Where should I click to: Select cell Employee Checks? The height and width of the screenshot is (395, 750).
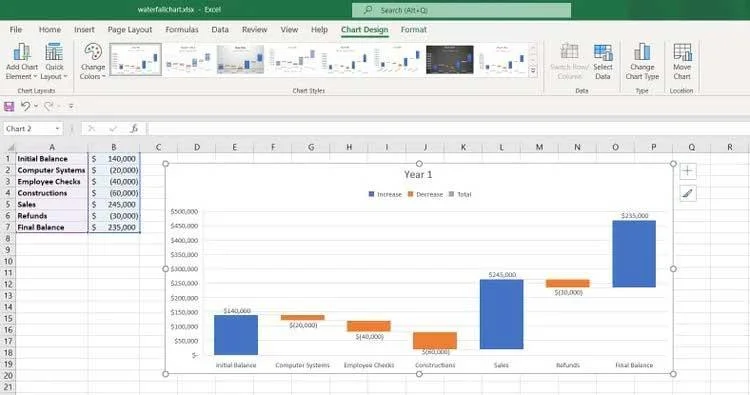(52, 181)
